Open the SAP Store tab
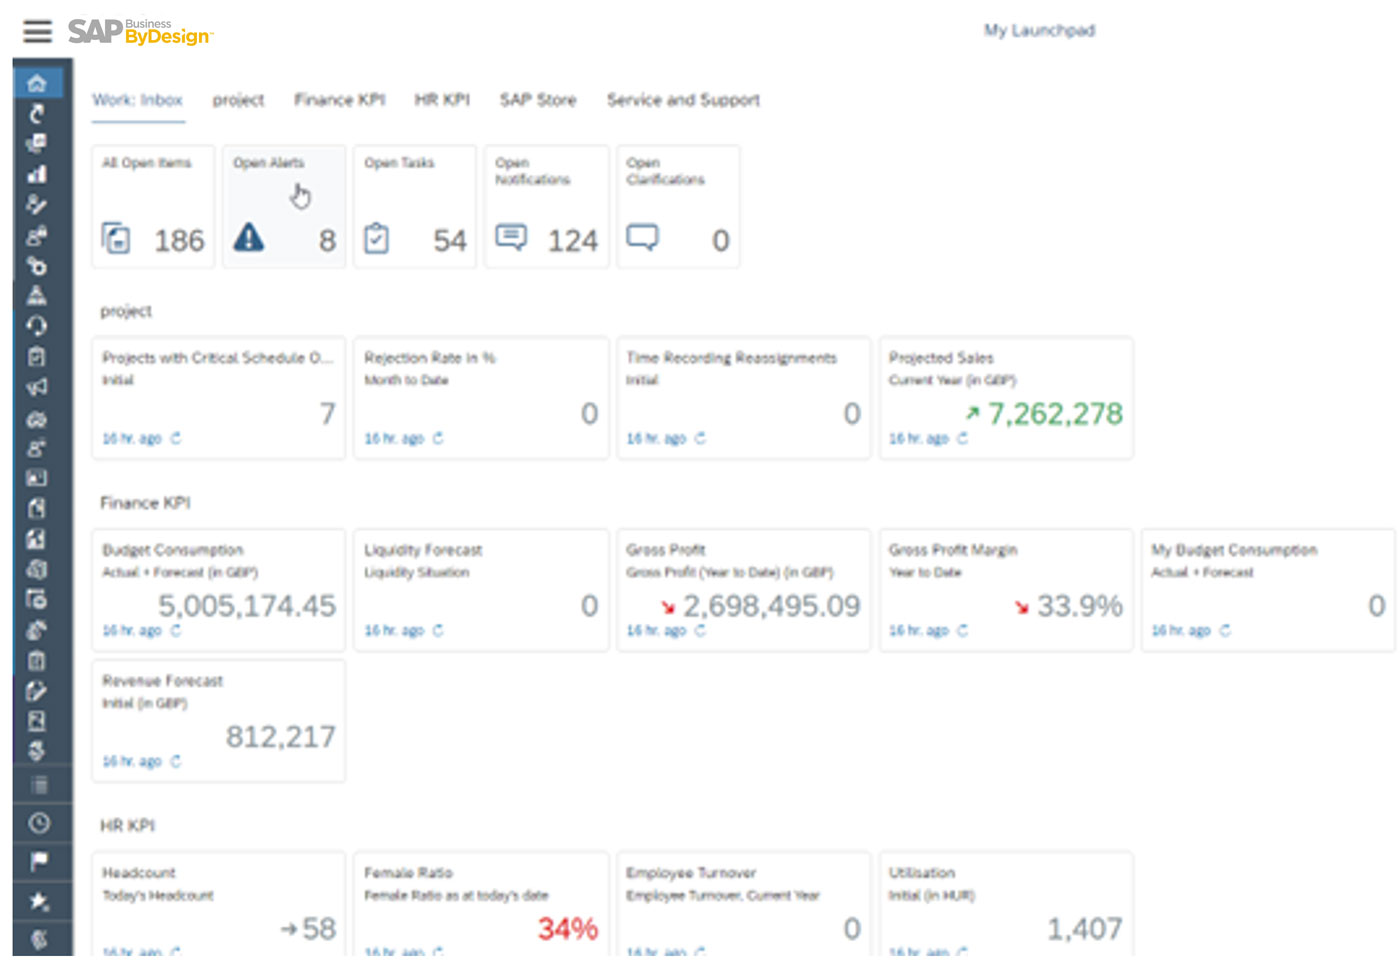This screenshot has width=1400, height=967. (538, 100)
